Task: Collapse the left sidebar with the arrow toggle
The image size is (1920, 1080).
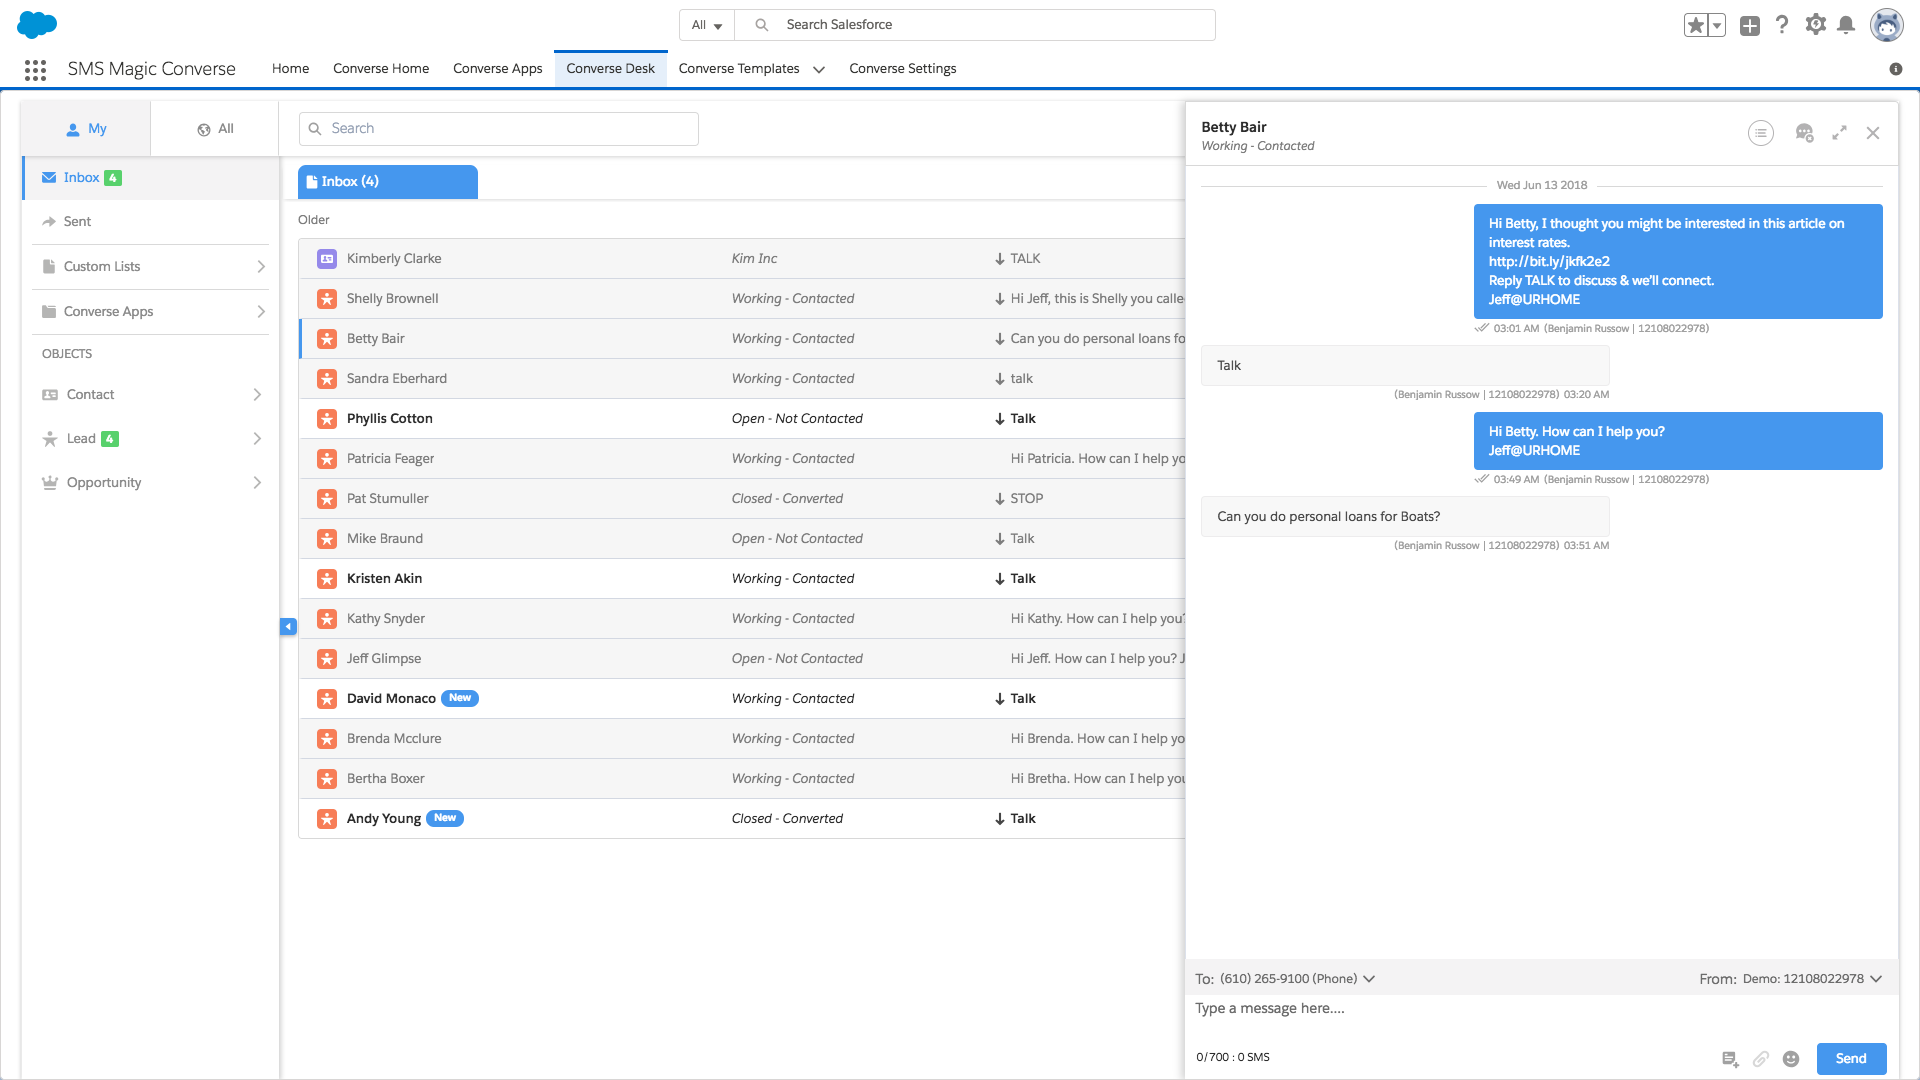Action: point(288,627)
